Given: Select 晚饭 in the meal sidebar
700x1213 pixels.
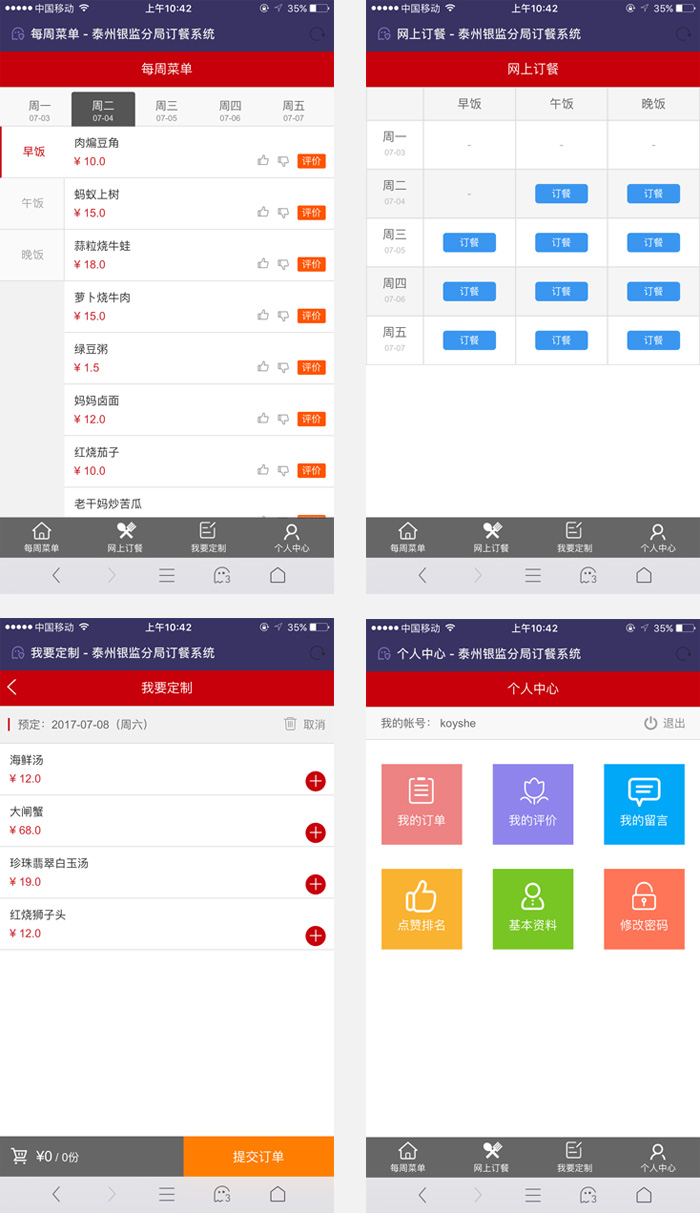Looking at the screenshot, I should 33,255.
